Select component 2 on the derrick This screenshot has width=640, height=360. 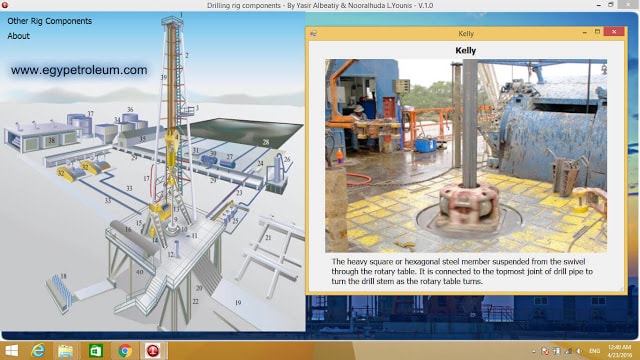click(x=187, y=55)
